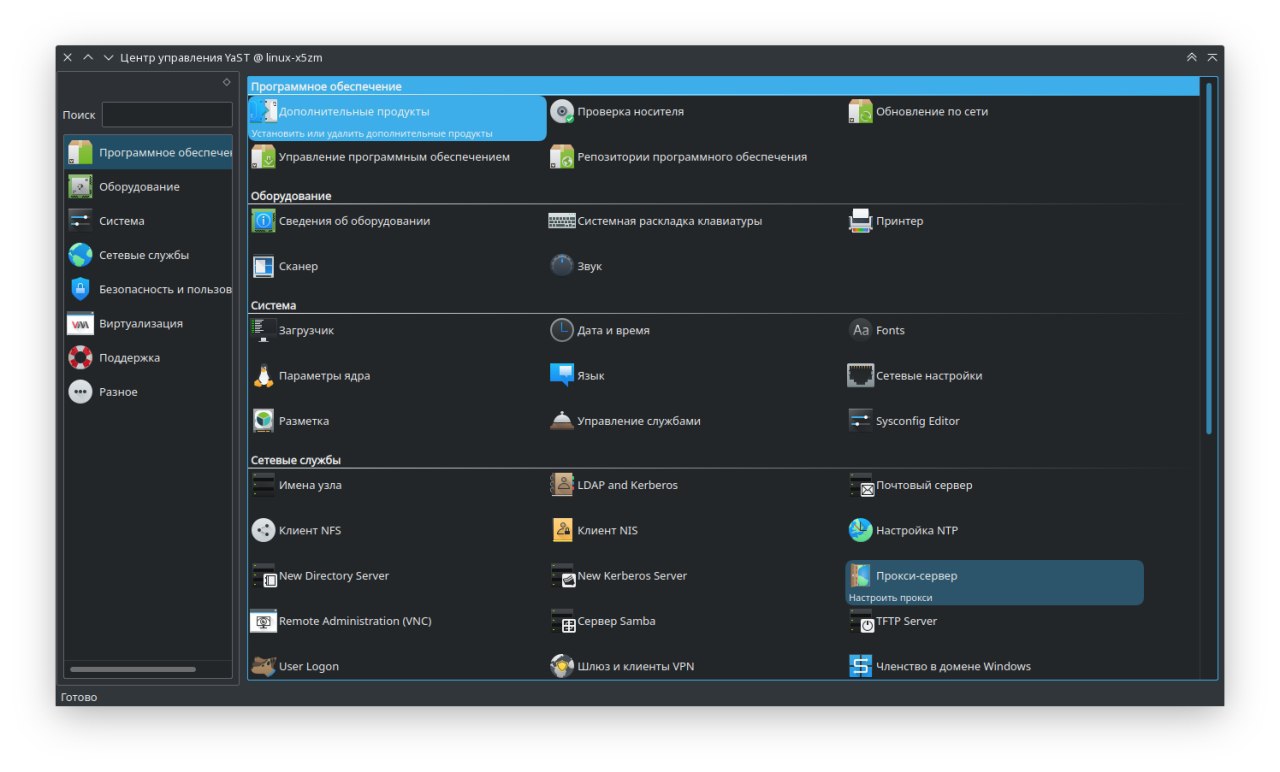Open Разметка partitioner icon

pos(263,421)
